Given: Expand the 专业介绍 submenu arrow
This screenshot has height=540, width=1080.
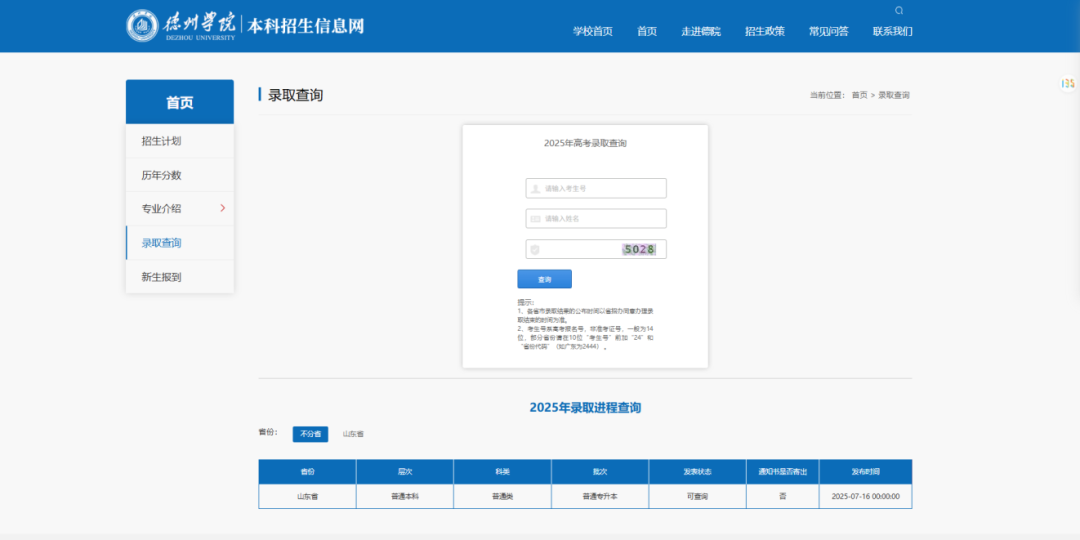Looking at the screenshot, I should (x=222, y=208).
